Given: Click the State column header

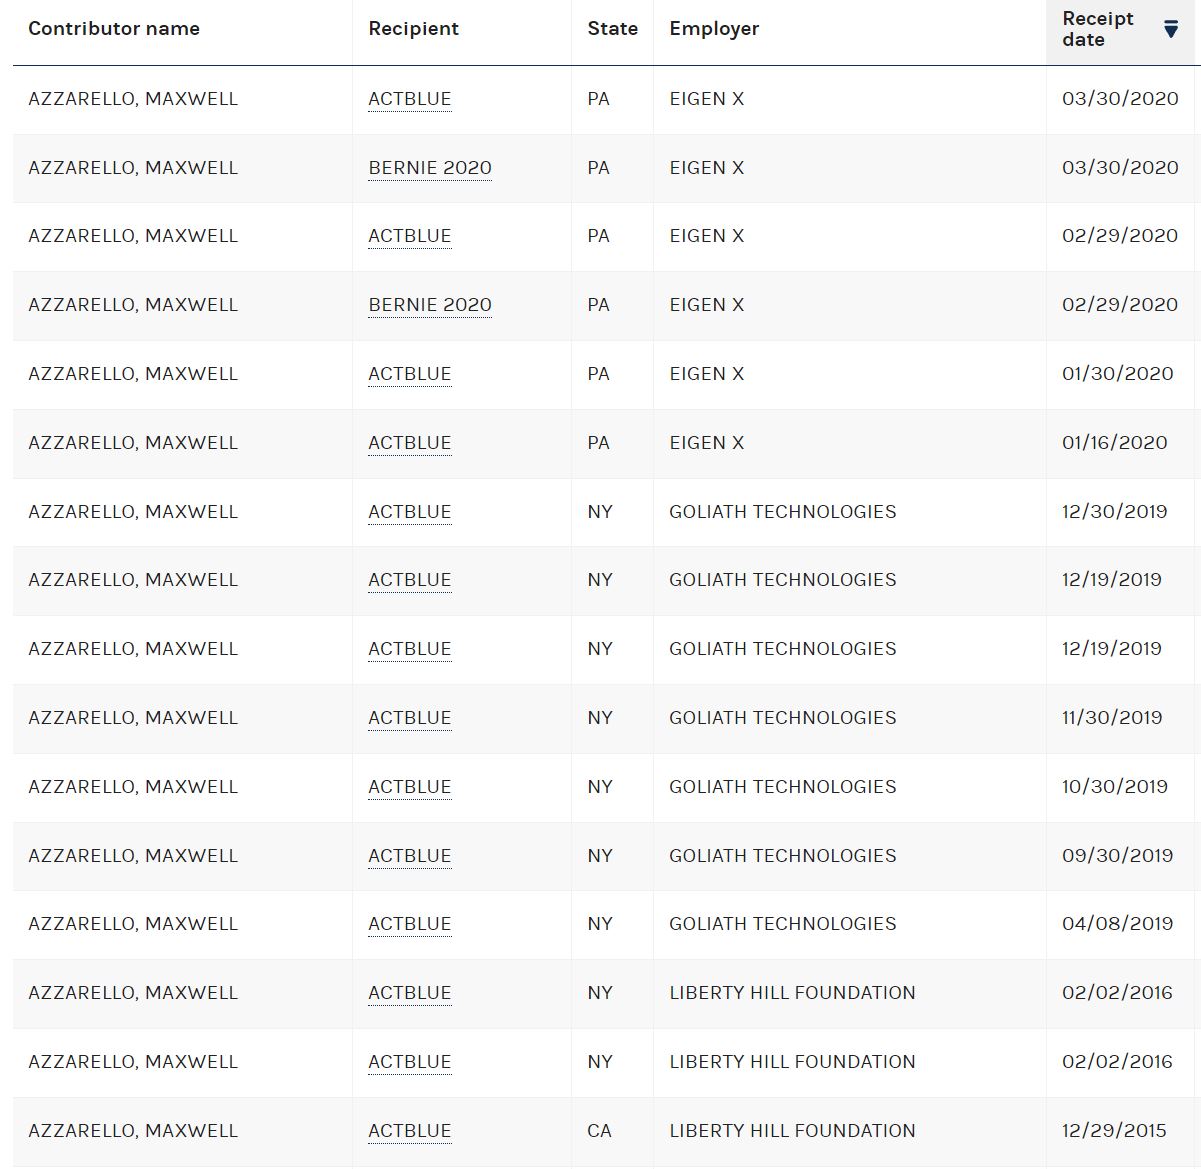Looking at the screenshot, I should tap(612, 28).
